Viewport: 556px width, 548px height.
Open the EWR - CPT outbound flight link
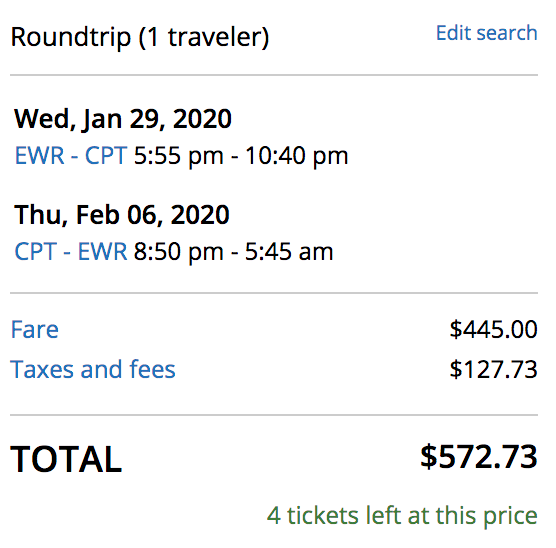[x=71, y=155]
